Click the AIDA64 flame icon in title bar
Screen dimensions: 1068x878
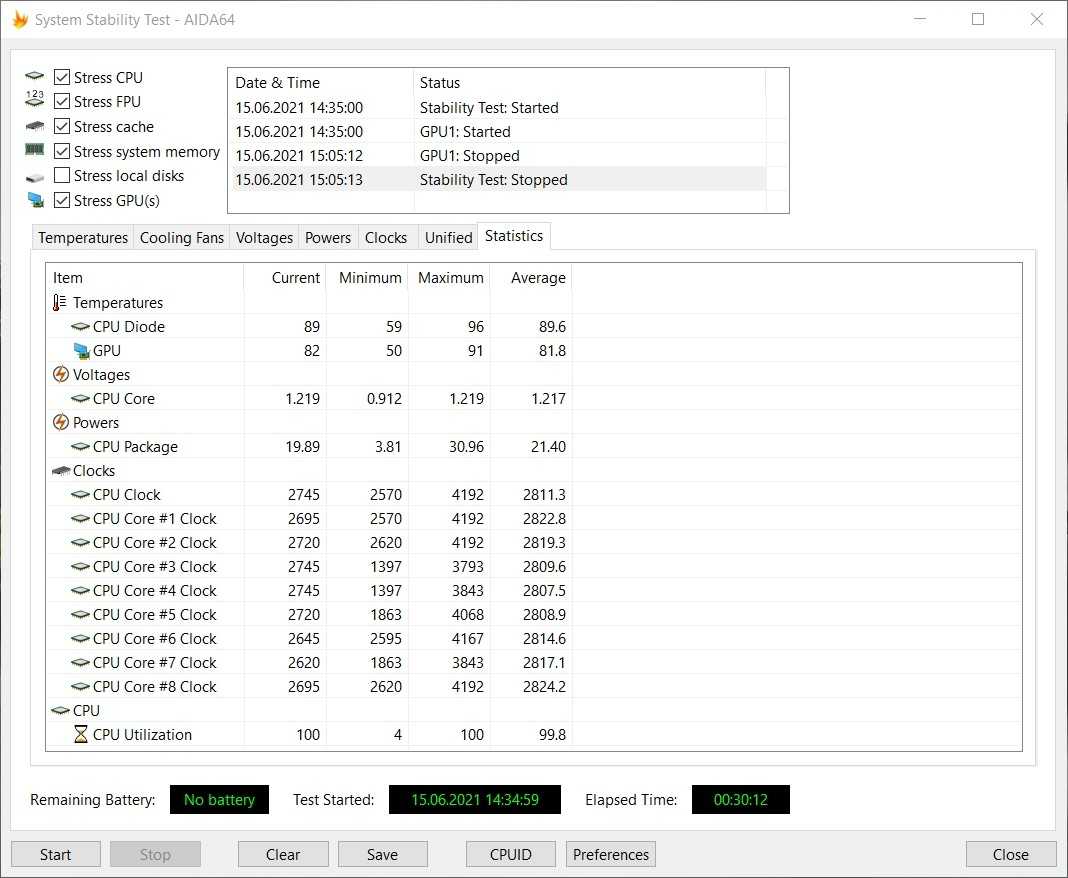19,19
